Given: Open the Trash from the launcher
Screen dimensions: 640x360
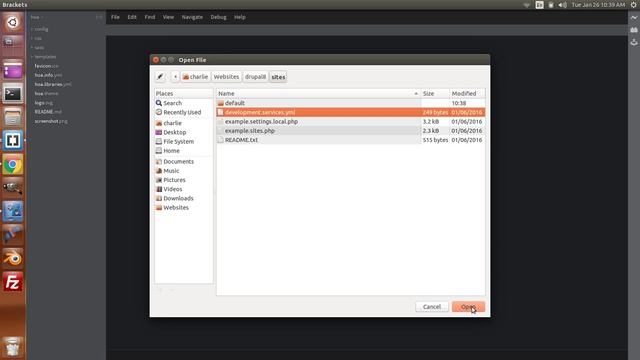Looking at the screenshot, I should click(x=13, y=347).
